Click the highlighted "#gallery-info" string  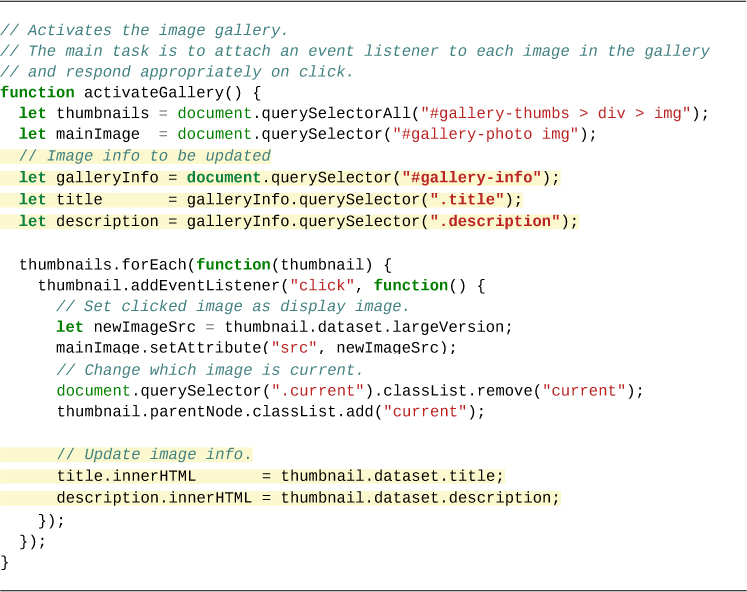click(471, 178)
